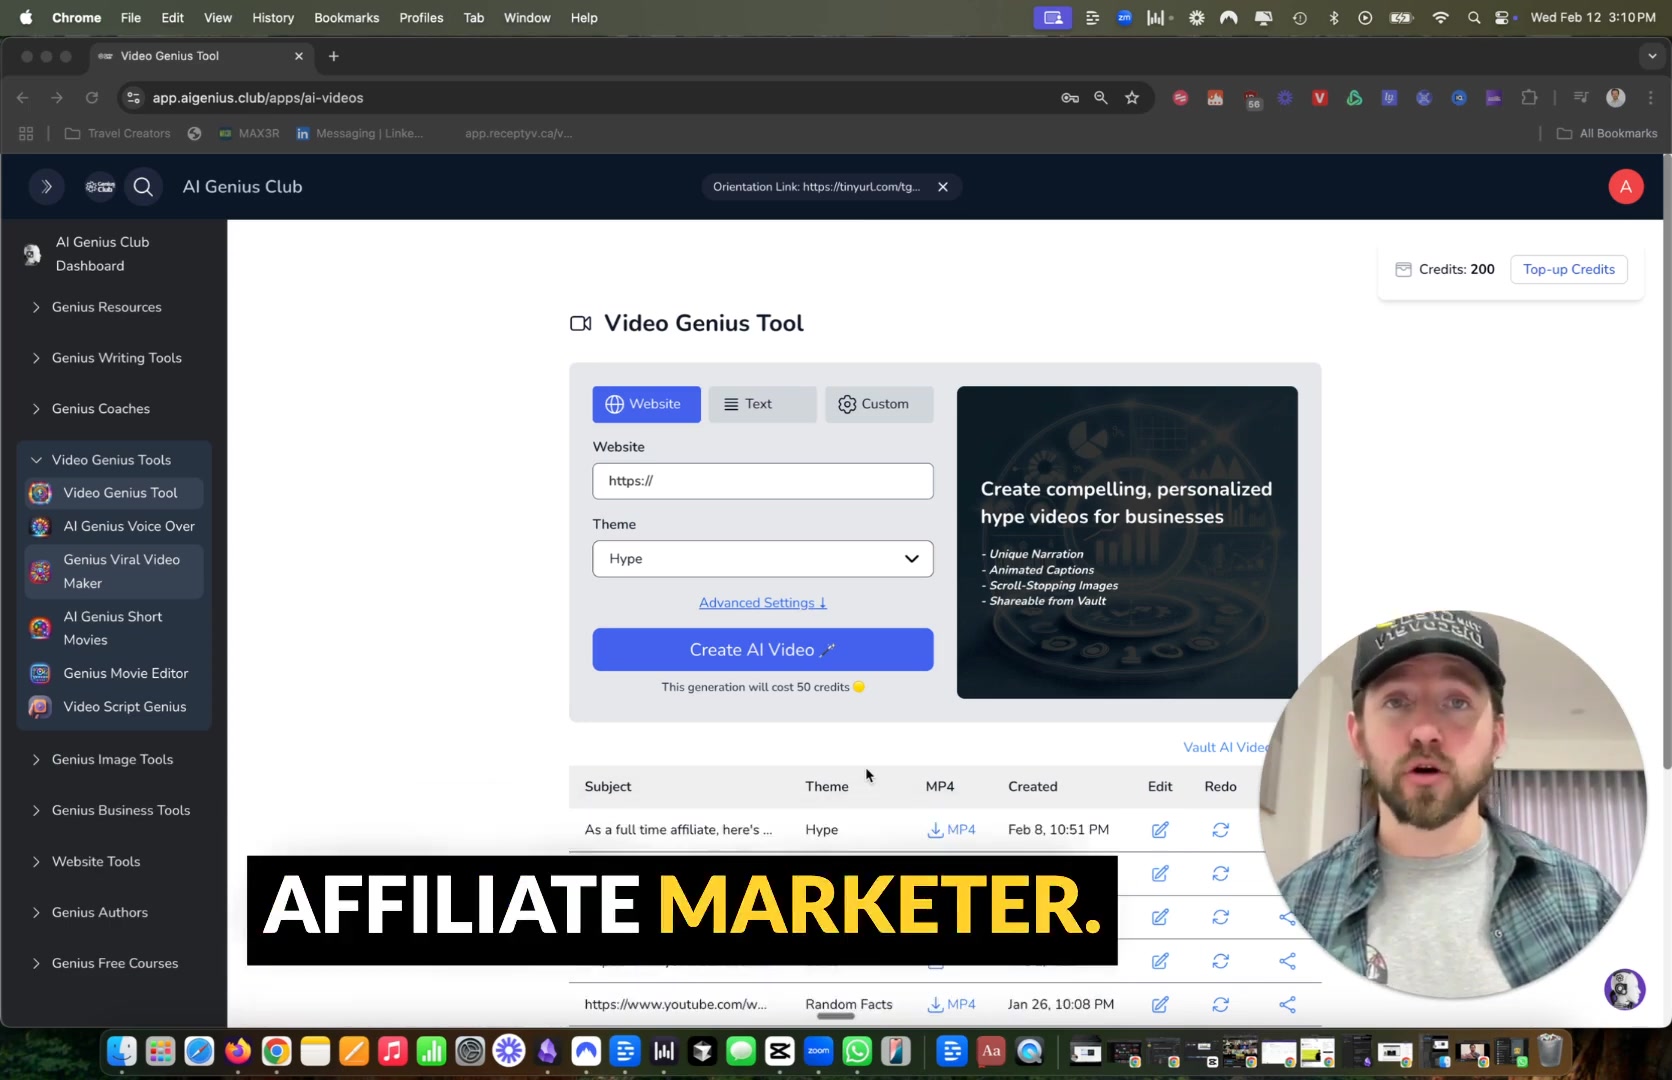Open AI Genius Short Movies
This screenshot has width=1672, height=1080.
point(115,628)
